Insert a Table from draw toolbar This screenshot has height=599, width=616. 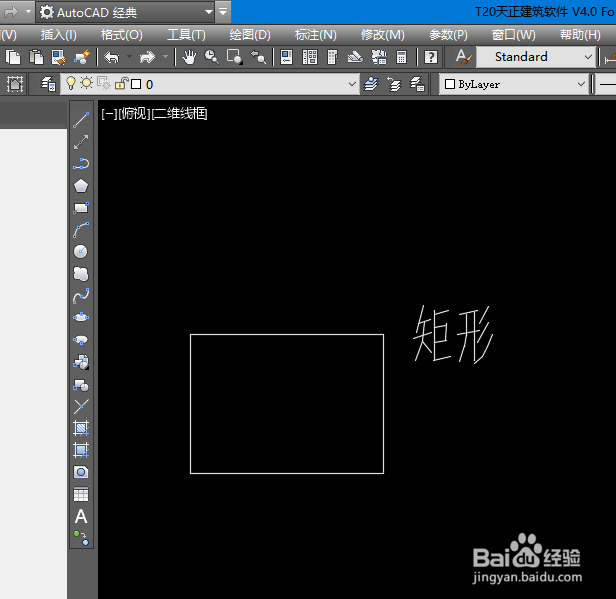point(81,495)
